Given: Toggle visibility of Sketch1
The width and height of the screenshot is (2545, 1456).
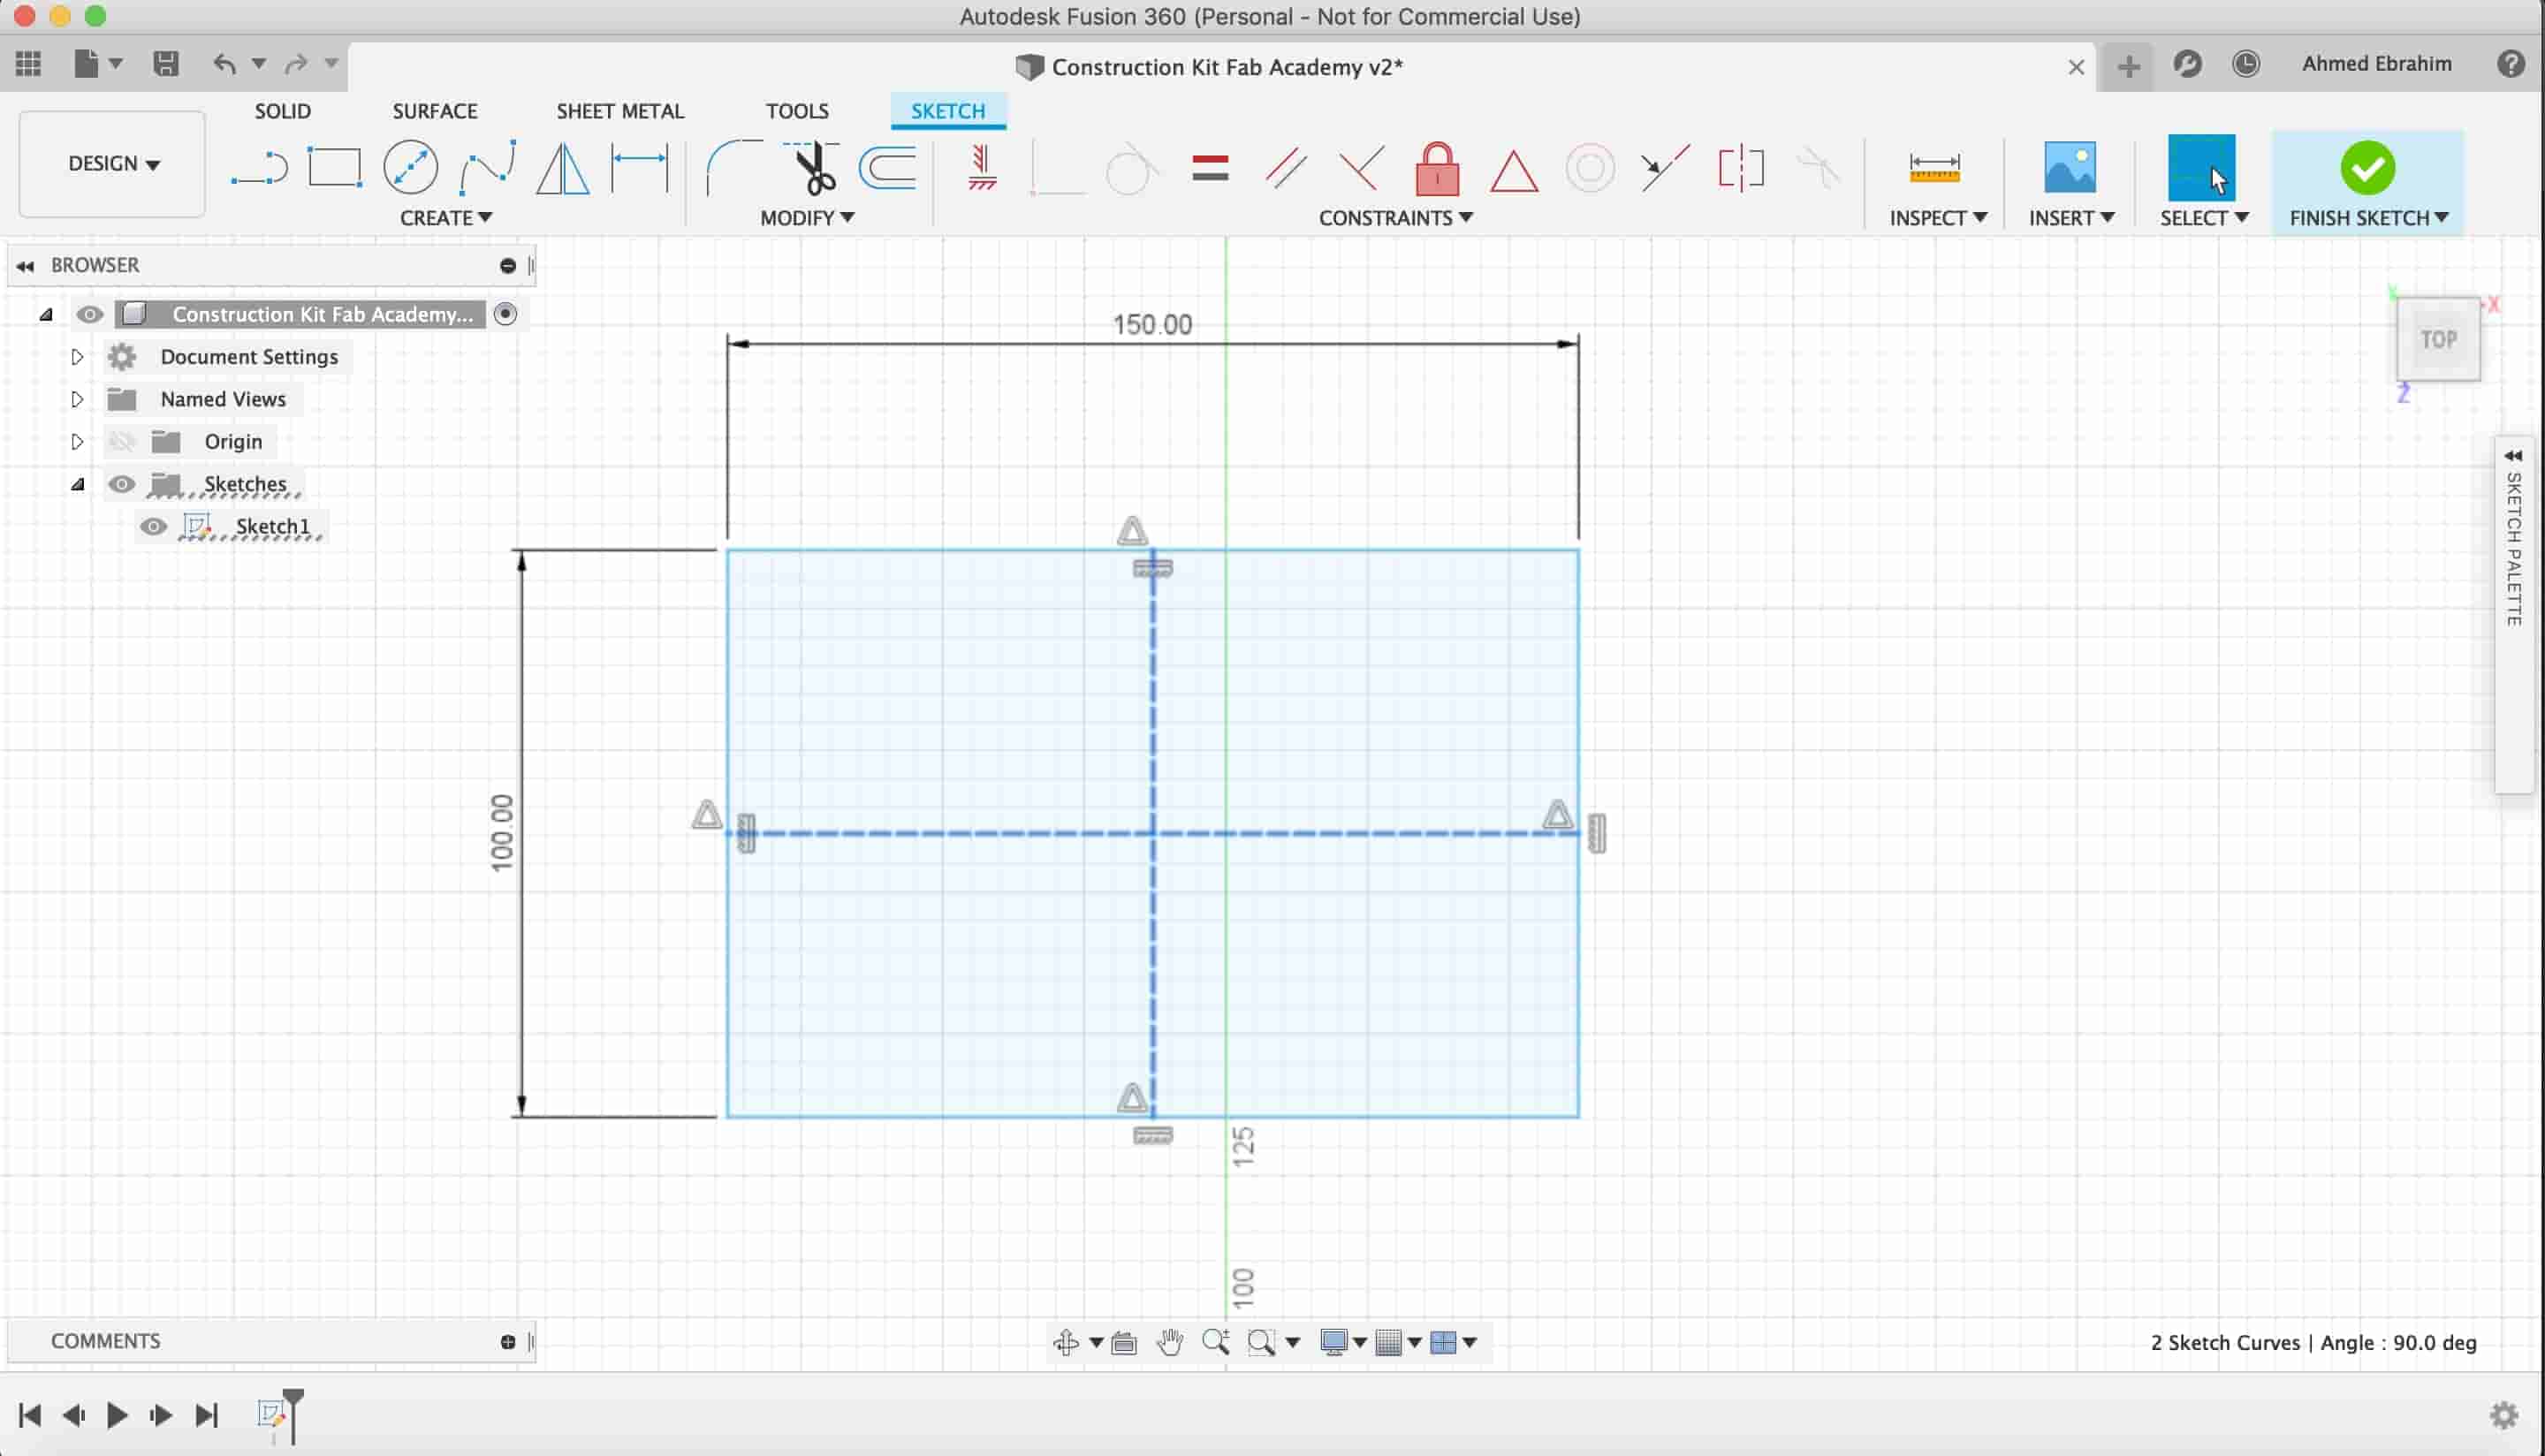Looking at the screenshot, I should point(153,526).
